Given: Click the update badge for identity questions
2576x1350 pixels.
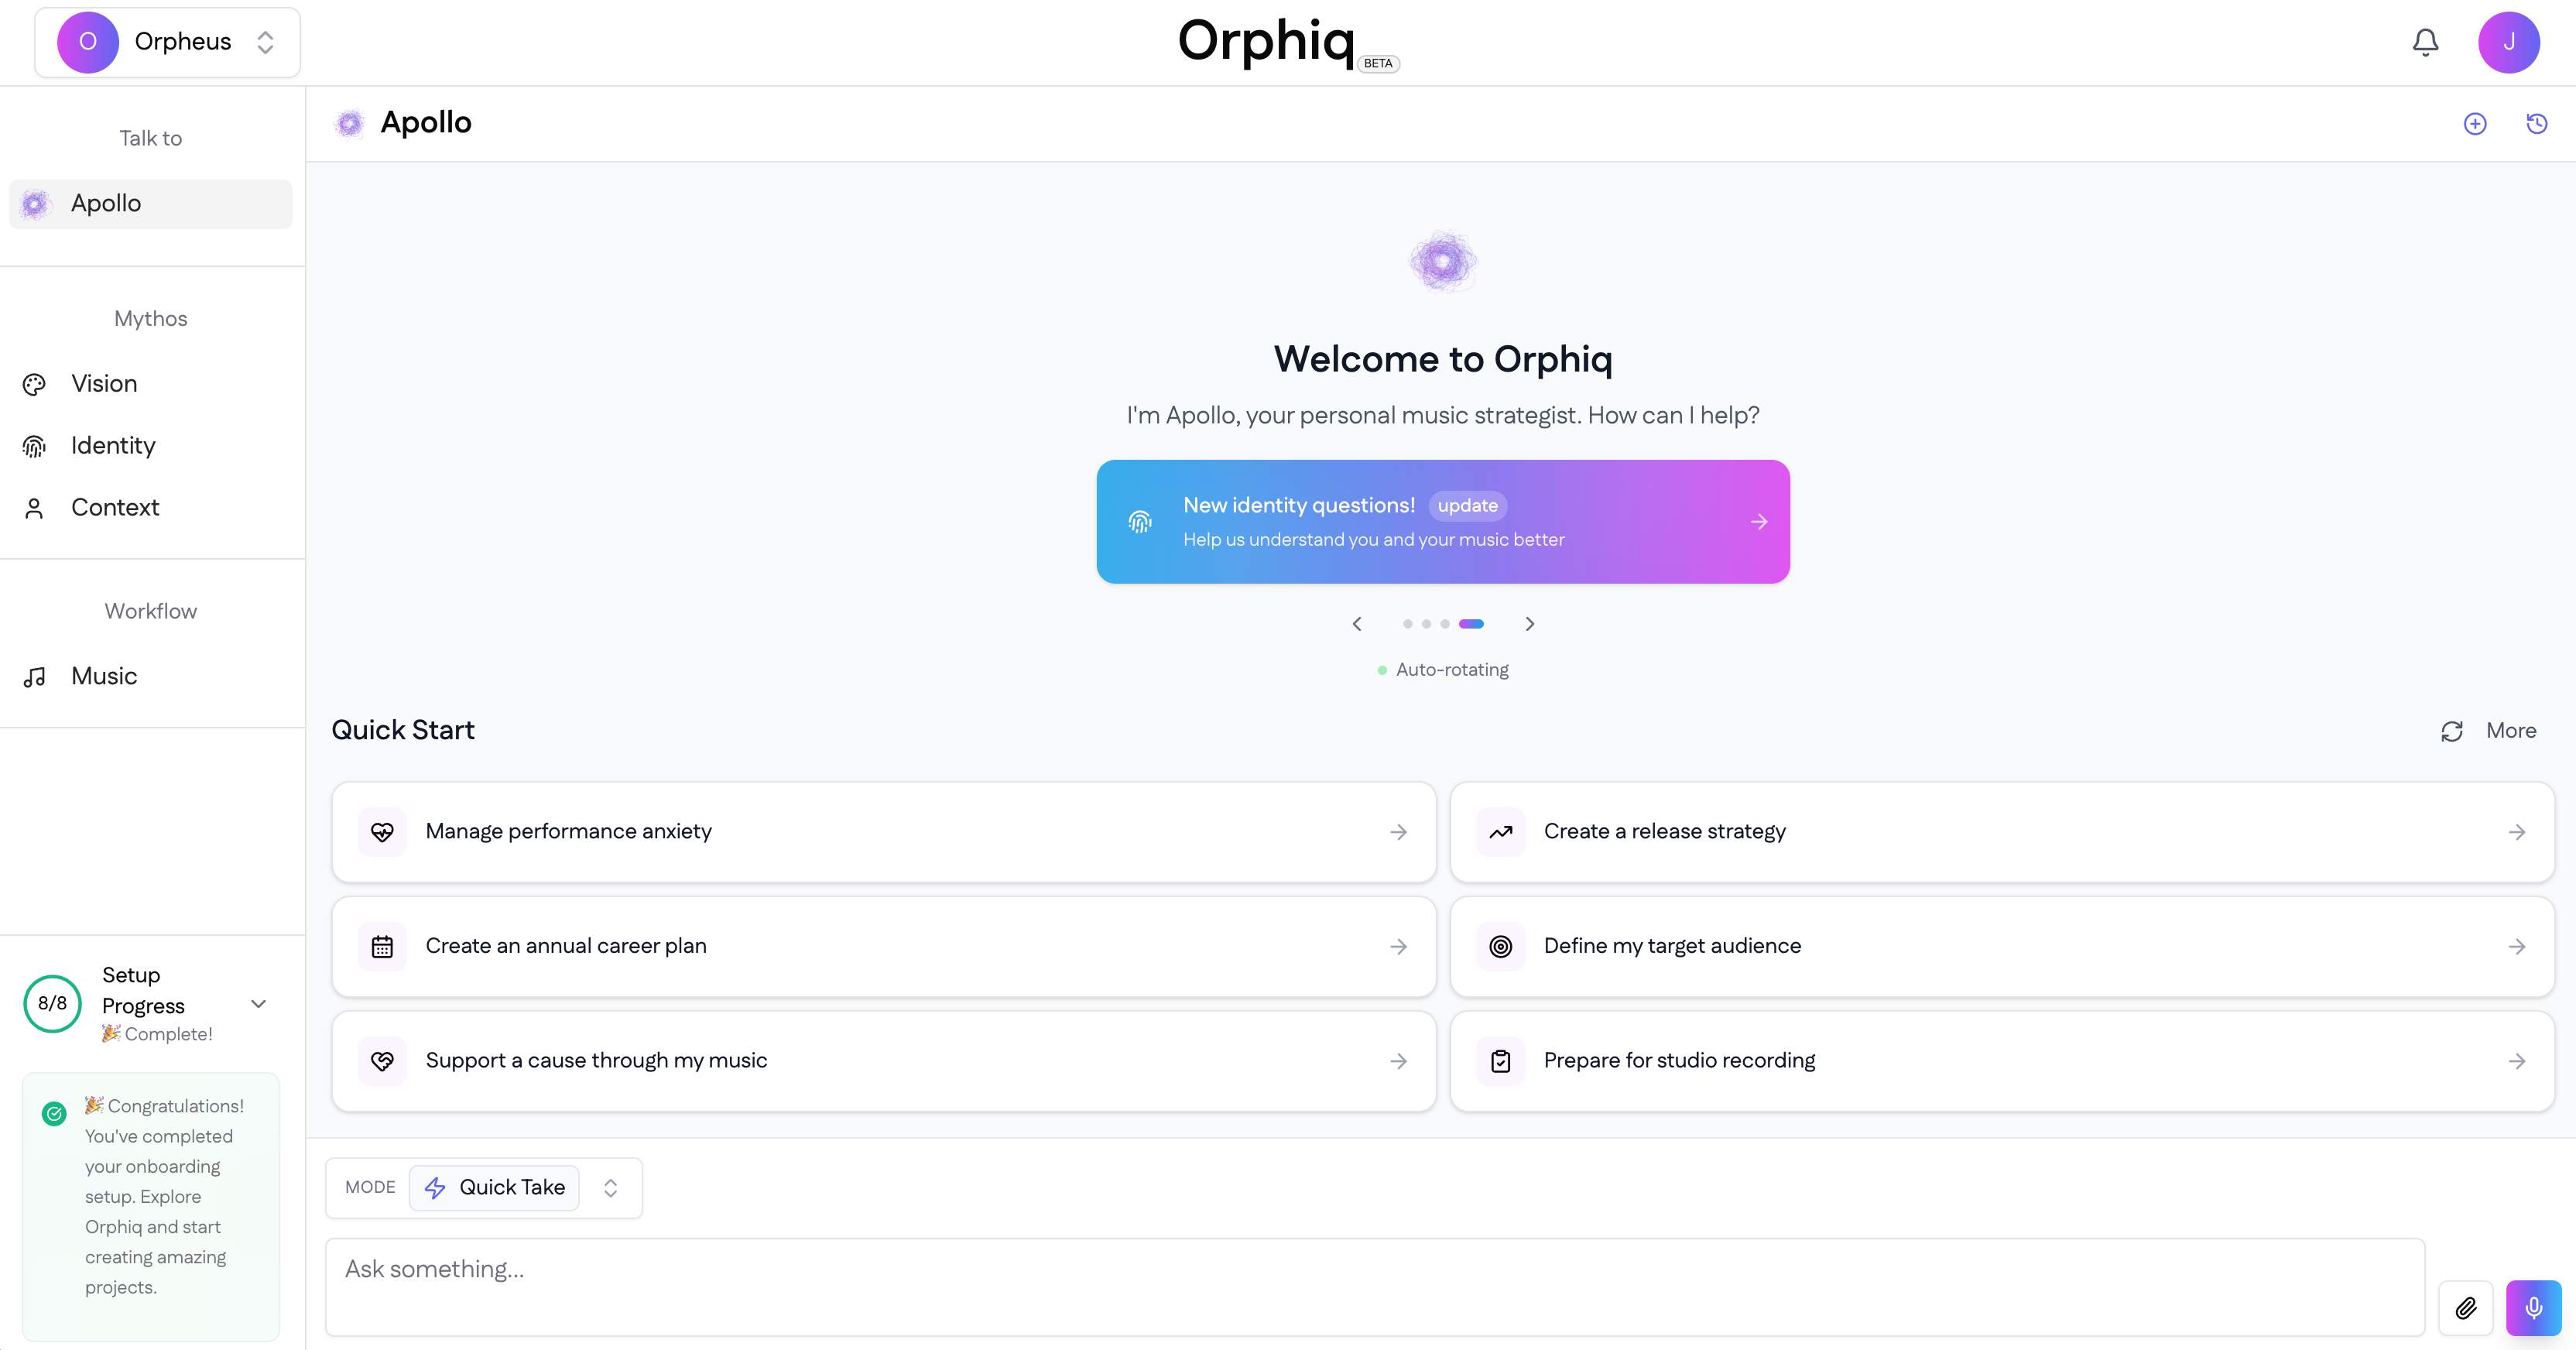Looking at the screenshot, I should [x=1467, y=506].
